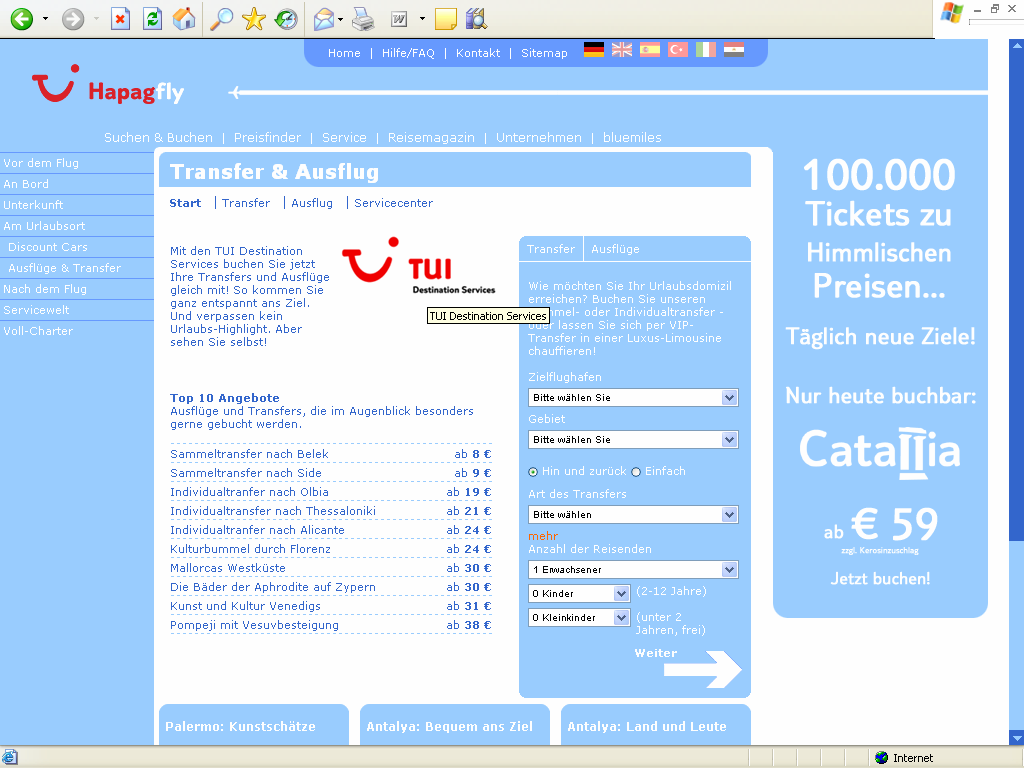Open Back button history dropdown arrow
1024x768 pixels.
45,19
